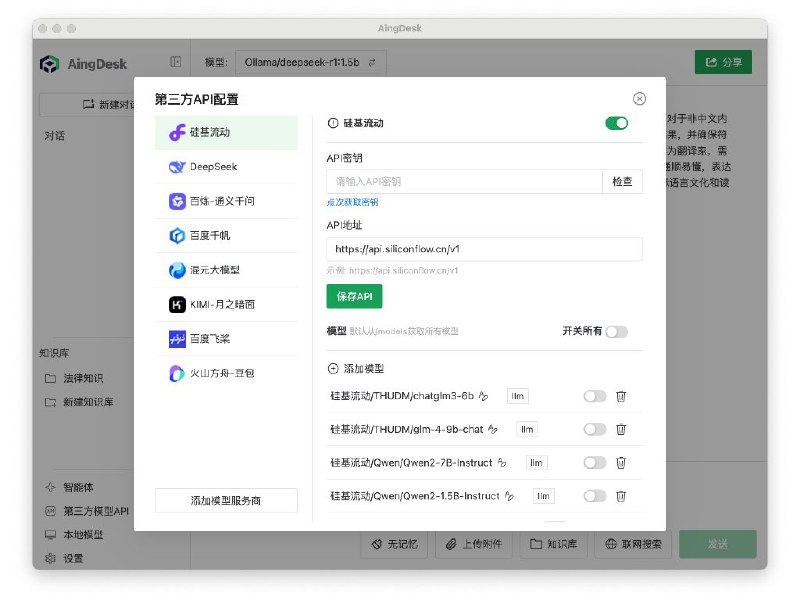This screenshot has width=800, height=600.
Task: Open 本地模型 in the sidebar
Action: click(x=74, y=535)
